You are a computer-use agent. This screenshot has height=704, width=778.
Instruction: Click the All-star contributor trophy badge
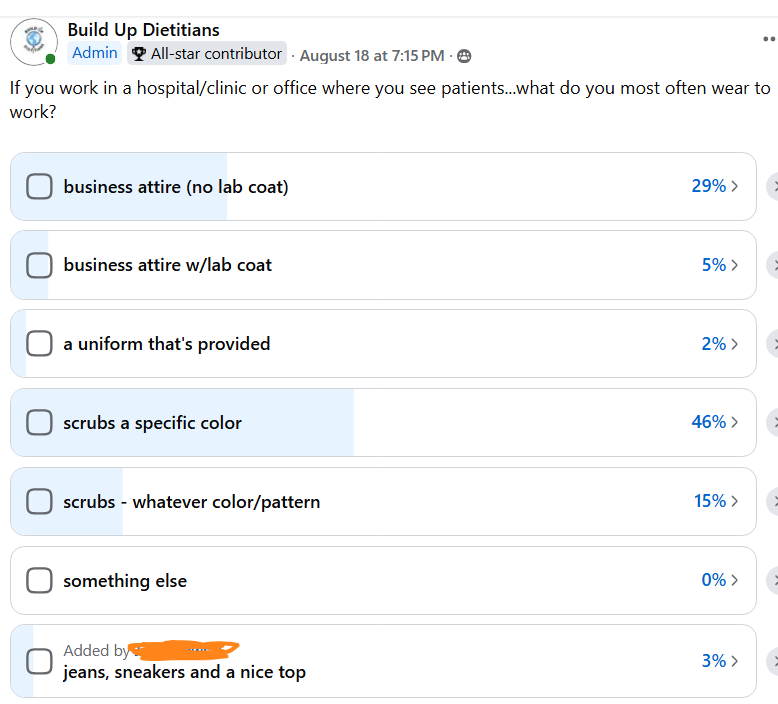click(x=207, y=54)
